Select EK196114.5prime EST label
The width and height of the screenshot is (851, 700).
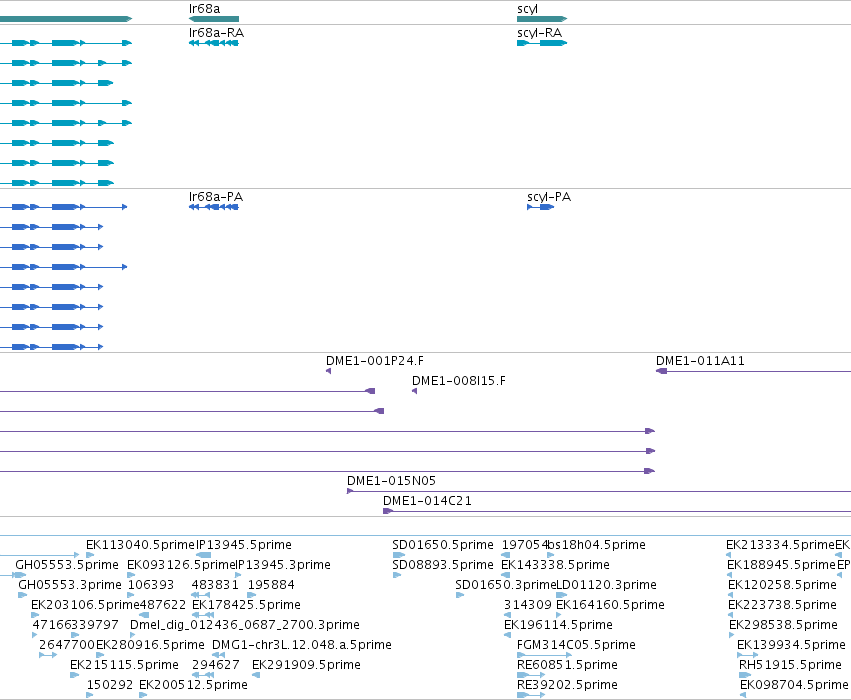coord(558,625)
